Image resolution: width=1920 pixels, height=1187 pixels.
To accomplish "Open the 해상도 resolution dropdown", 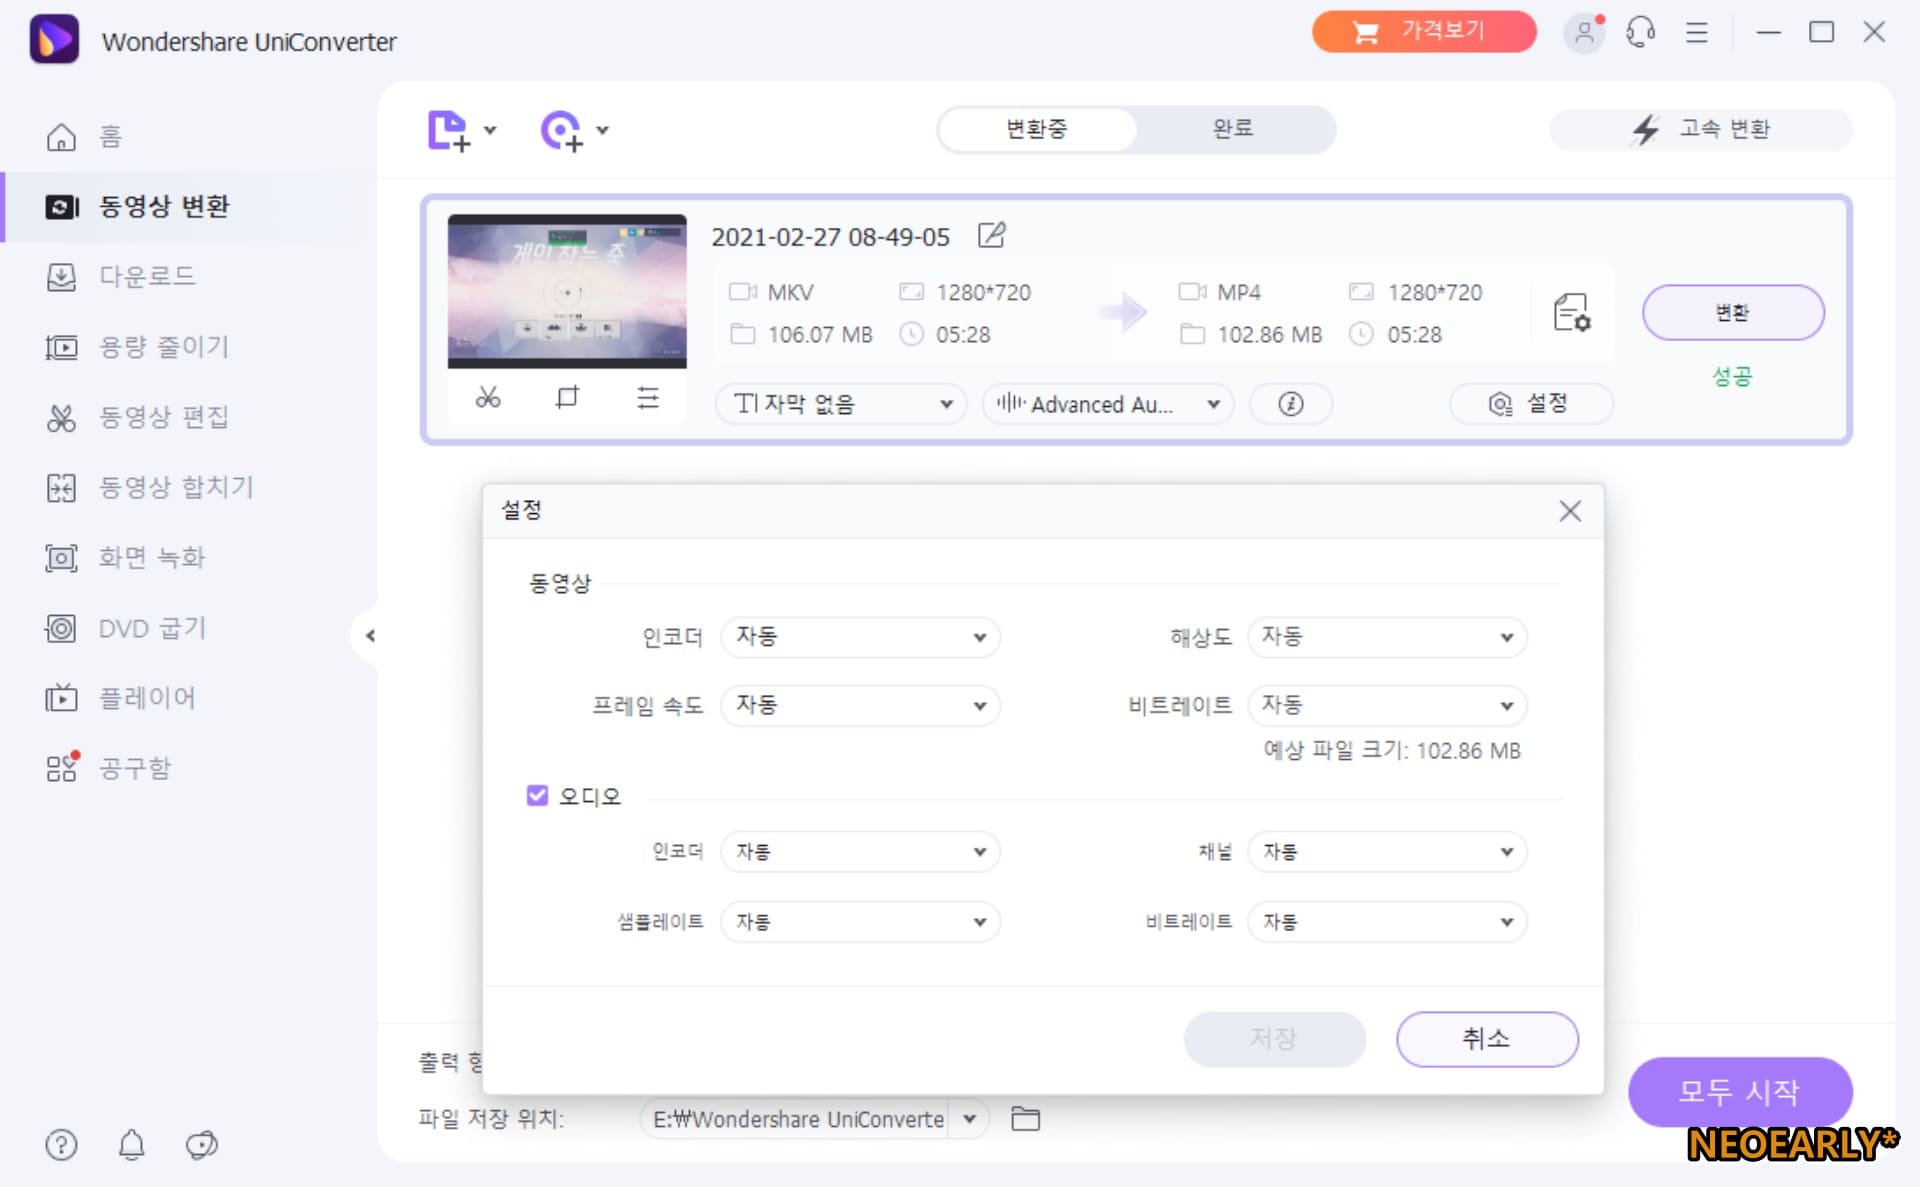I will pyautogui.click(x=1386, y=637).
